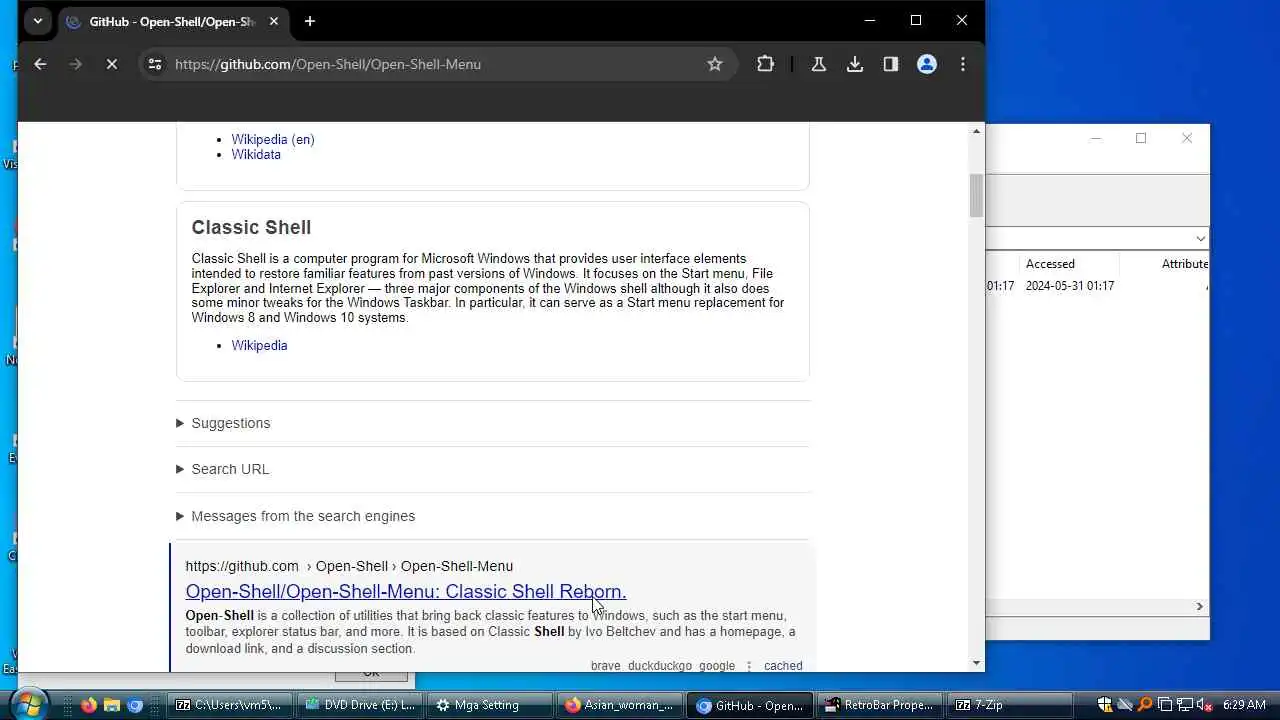The height and width of the screenshot is (720, 1280).
Task: Stop loading the current page
Action: (112, 64)
